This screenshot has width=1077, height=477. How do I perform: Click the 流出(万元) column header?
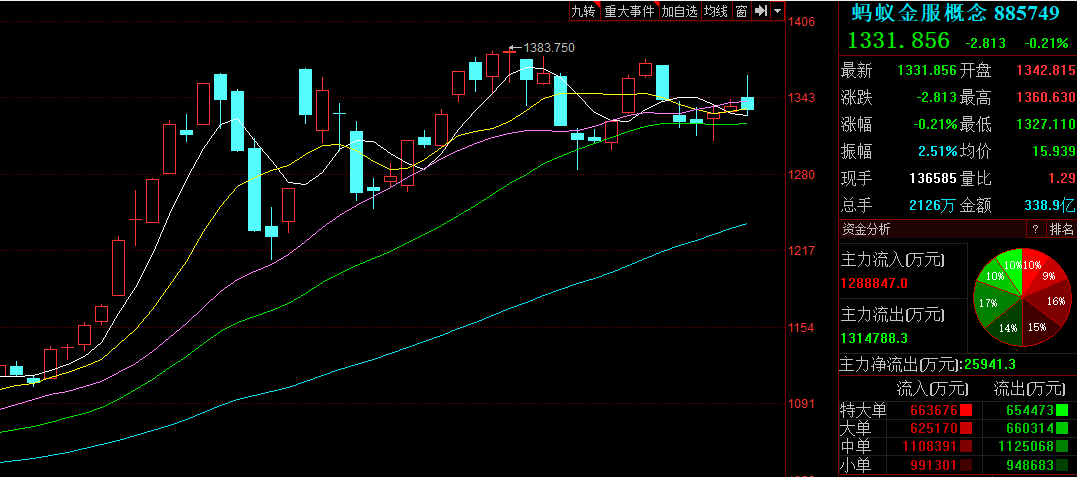pyautogui.click(x=1028, y=390)
